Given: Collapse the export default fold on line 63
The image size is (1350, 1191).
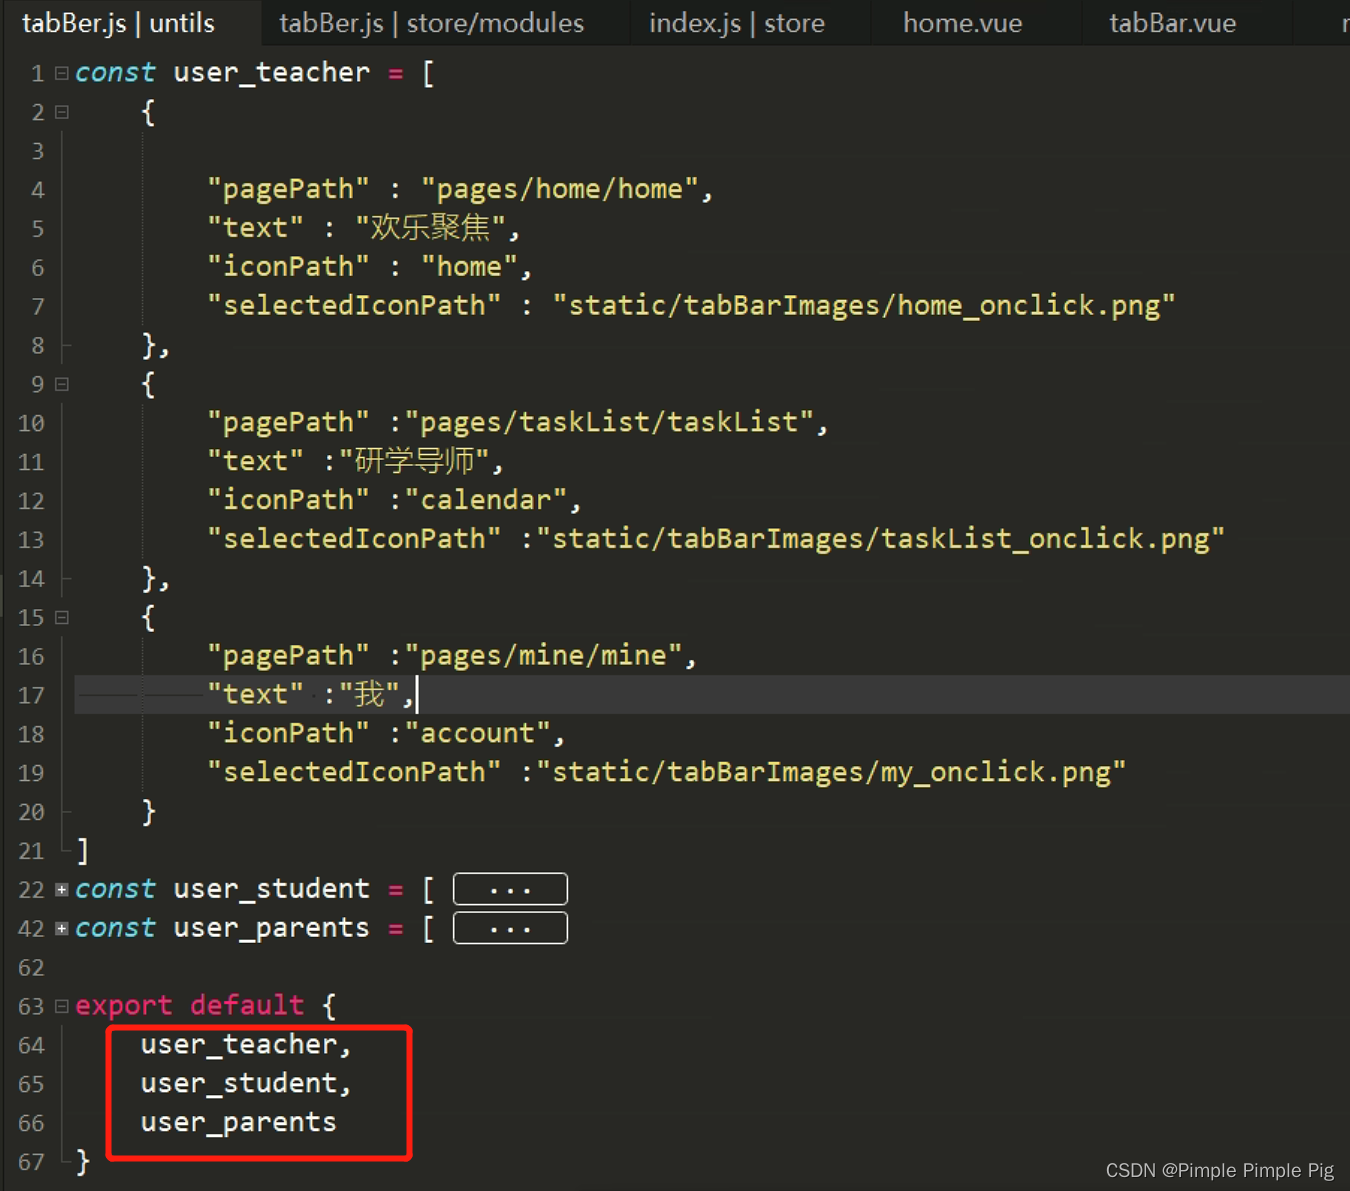Looking at the screenshot, I should 62,1006.
